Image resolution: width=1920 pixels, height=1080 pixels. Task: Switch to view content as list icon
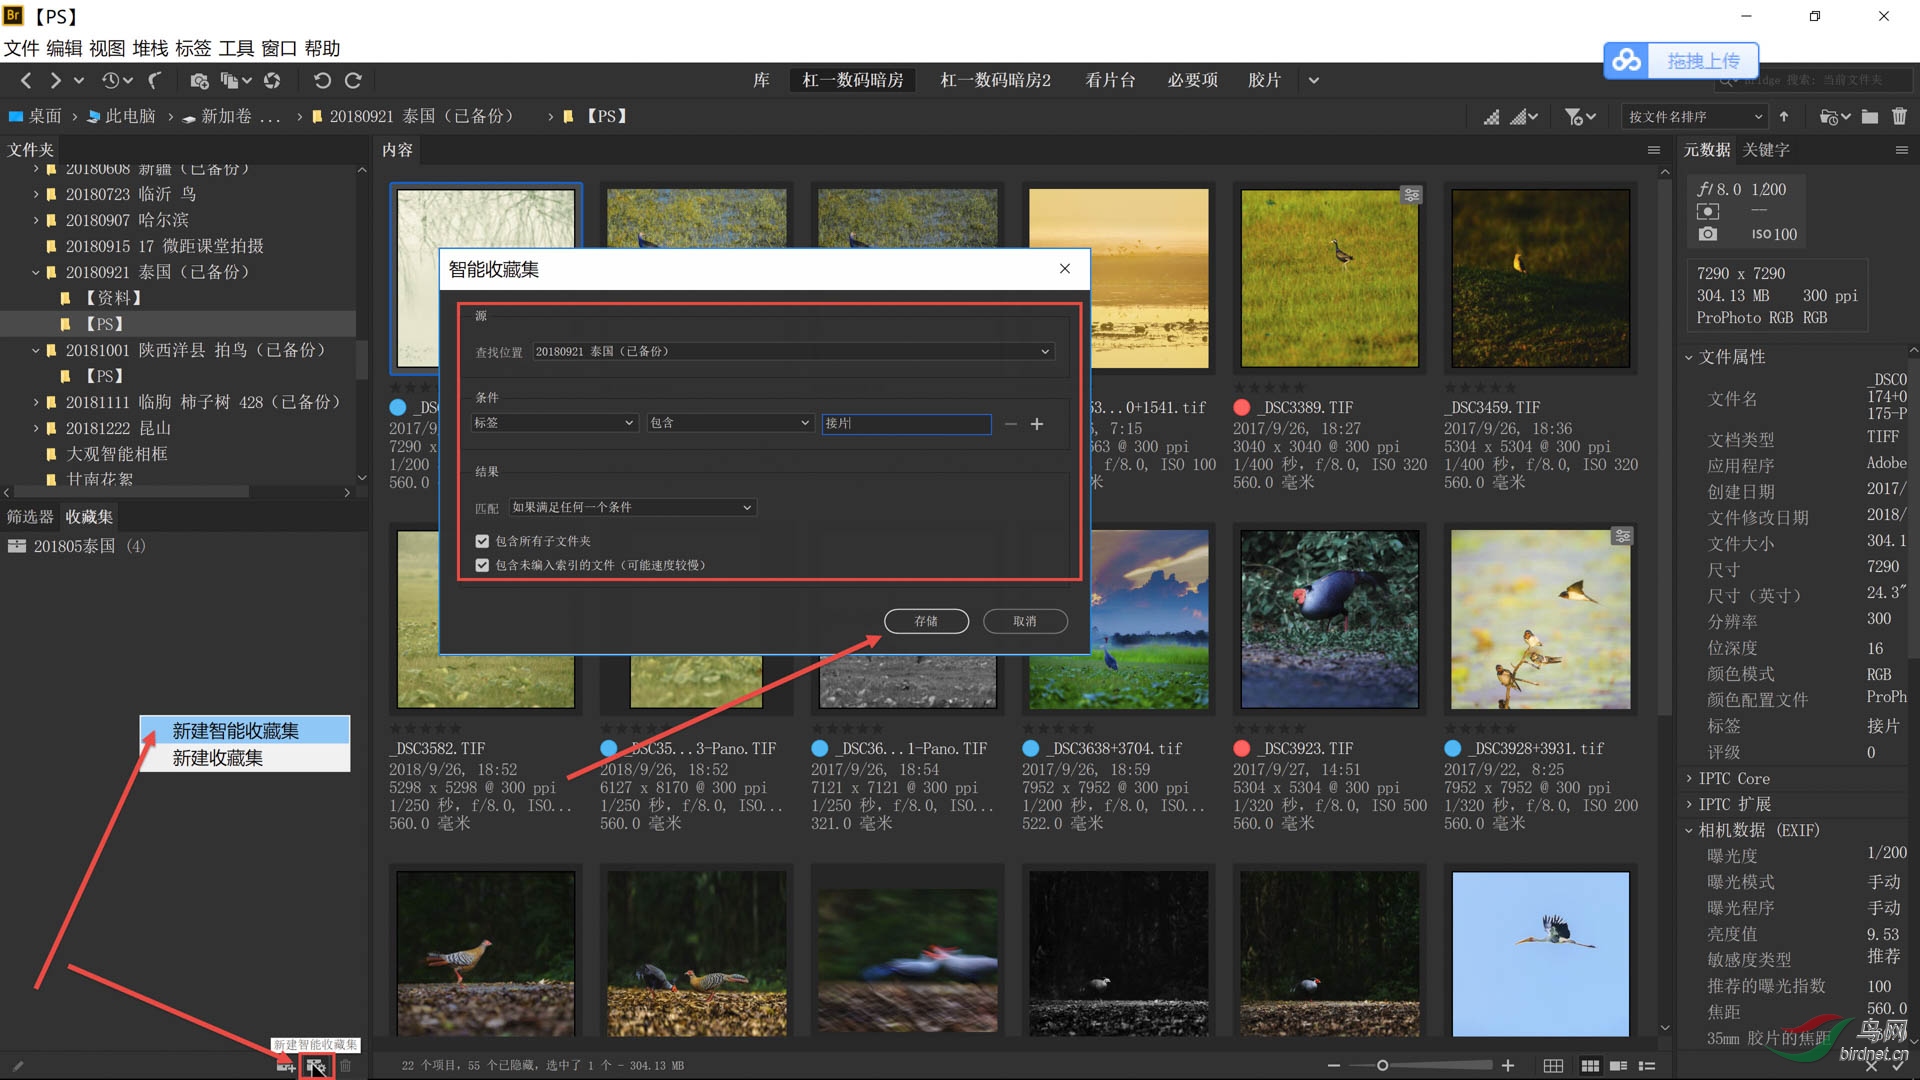(1647, 1066)
